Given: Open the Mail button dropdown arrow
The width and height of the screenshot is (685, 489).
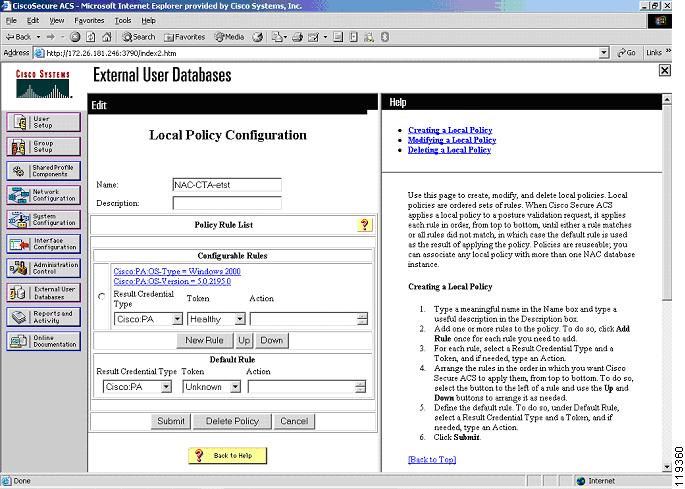Looking at the screenshot, I should [285, 37].
